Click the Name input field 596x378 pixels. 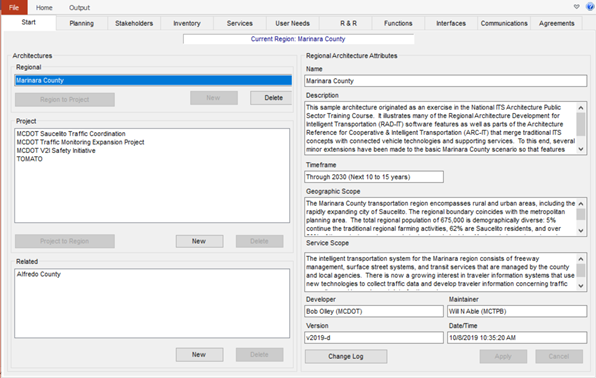pyautogui.click(x=445, y=81)
